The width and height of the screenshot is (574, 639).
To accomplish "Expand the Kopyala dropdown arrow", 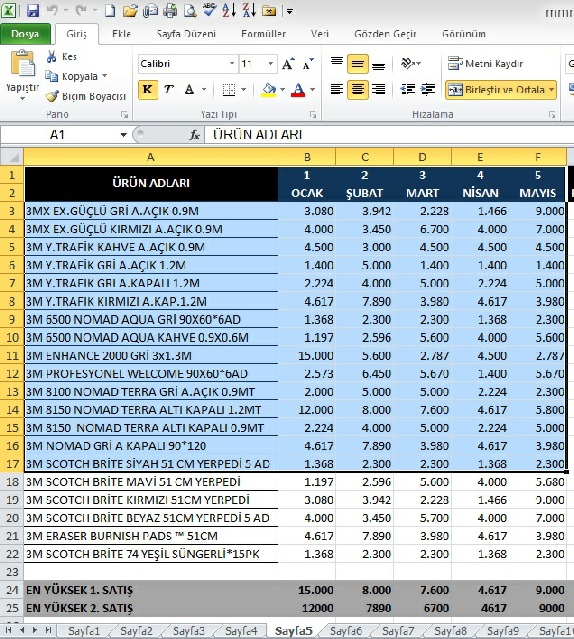I will (x=104, y=76).
